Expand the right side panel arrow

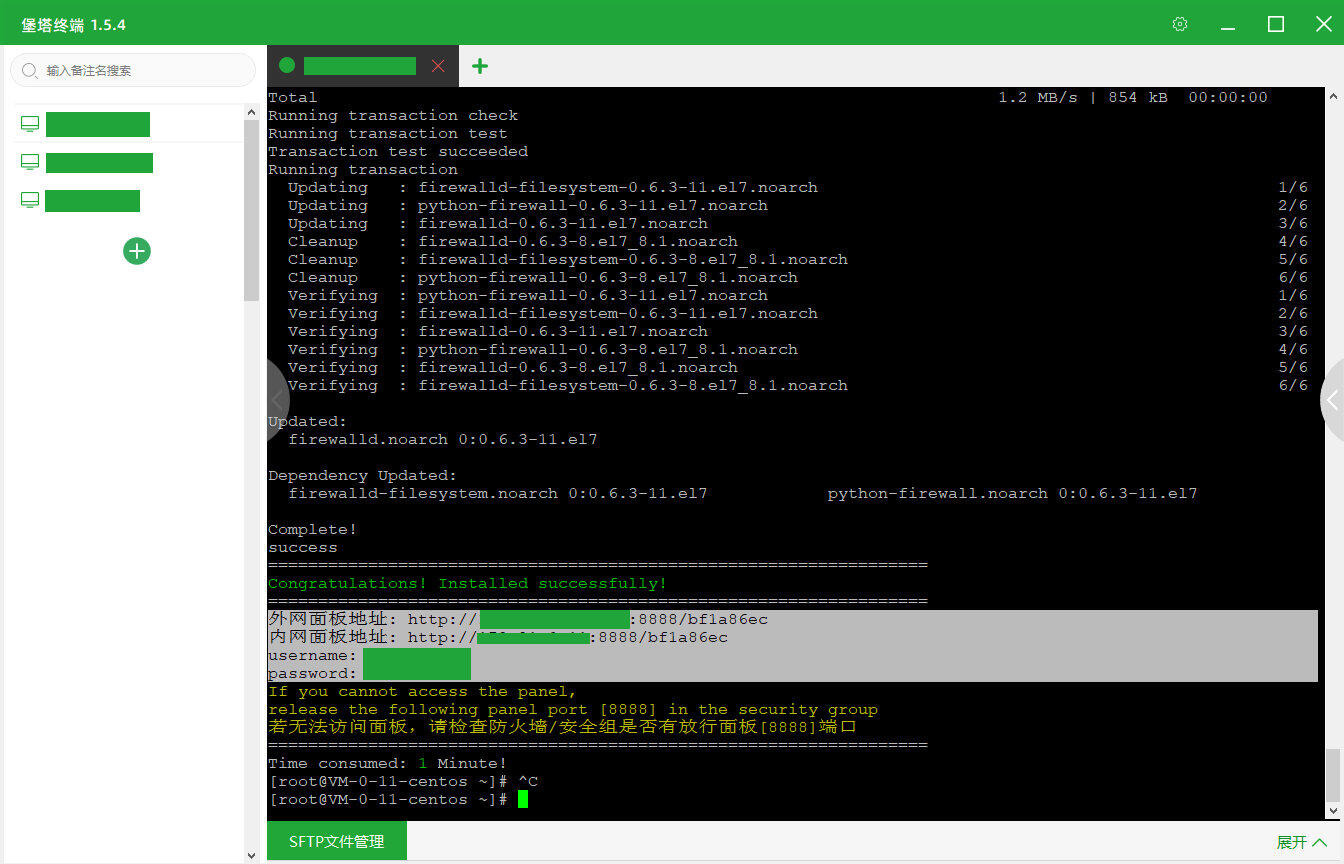pos(1332,400)
